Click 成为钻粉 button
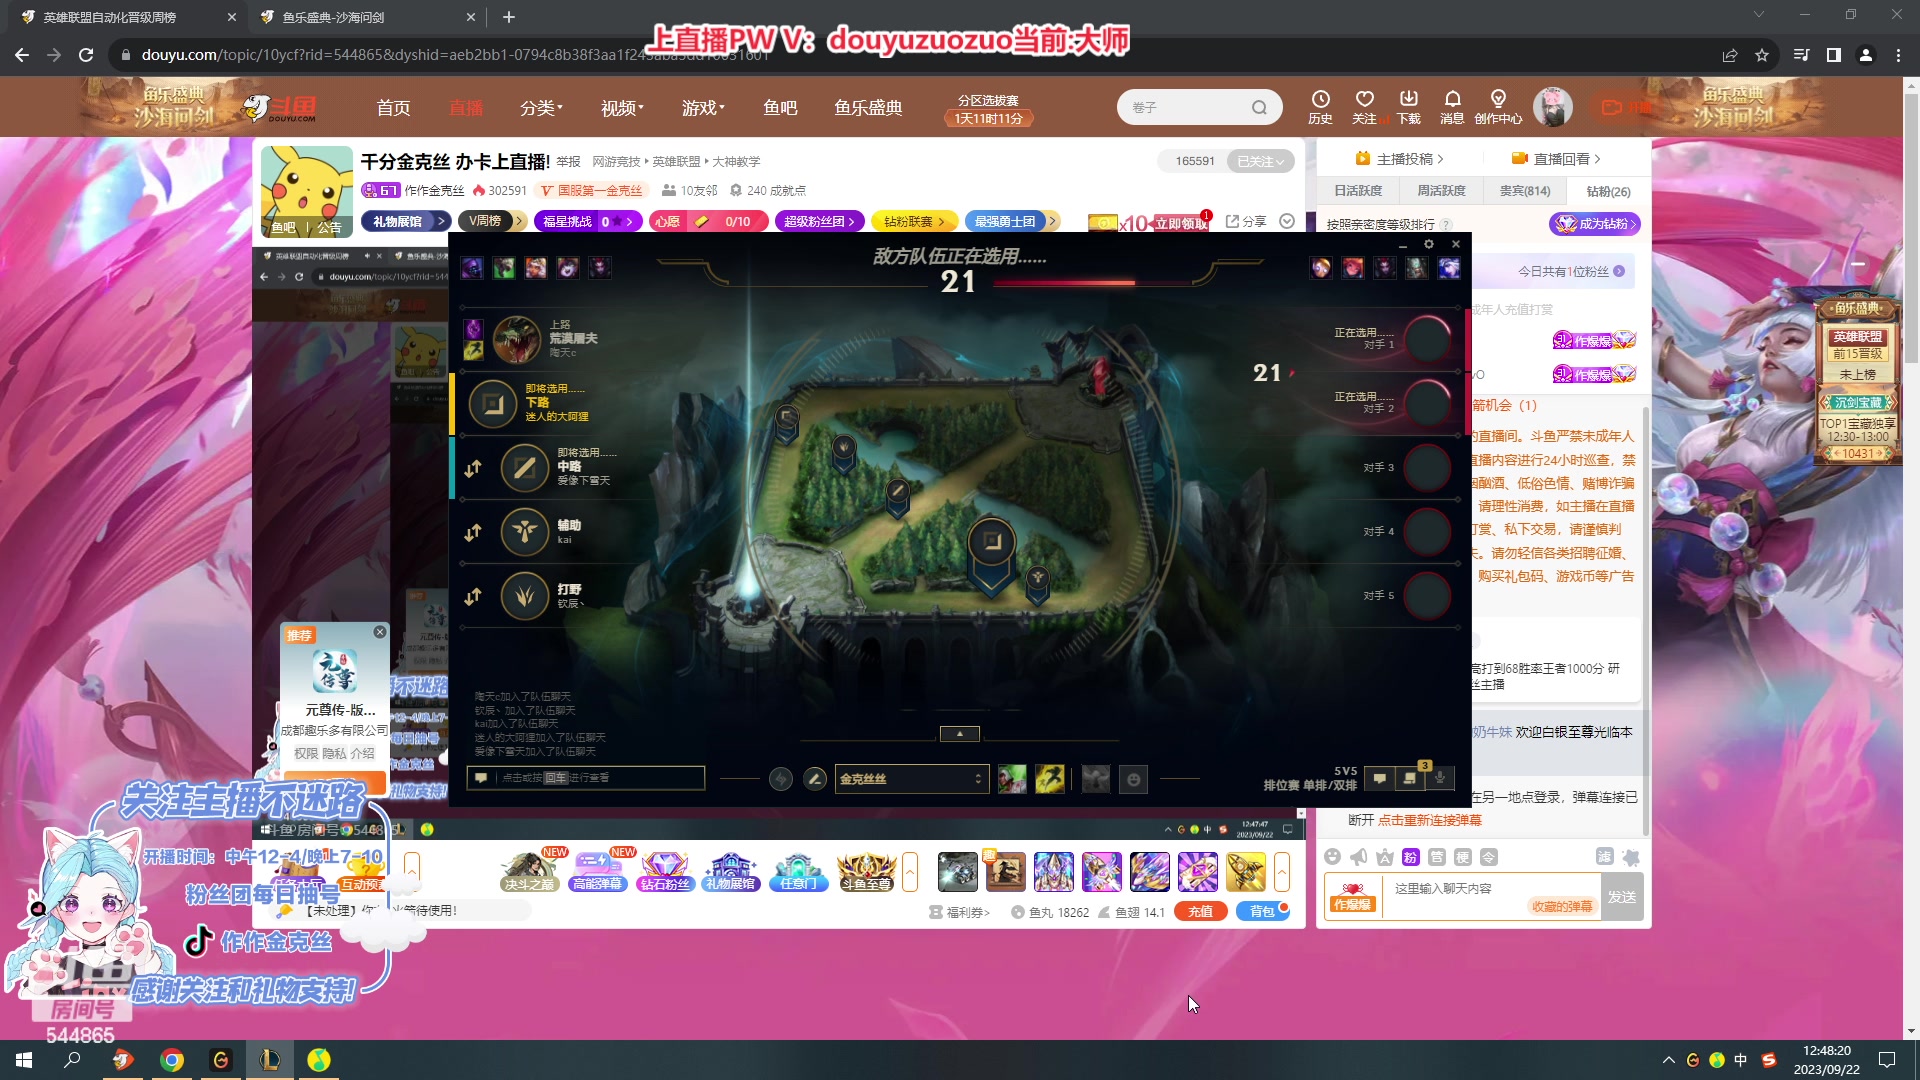1920x1080 pixels. coord(1595,224)
